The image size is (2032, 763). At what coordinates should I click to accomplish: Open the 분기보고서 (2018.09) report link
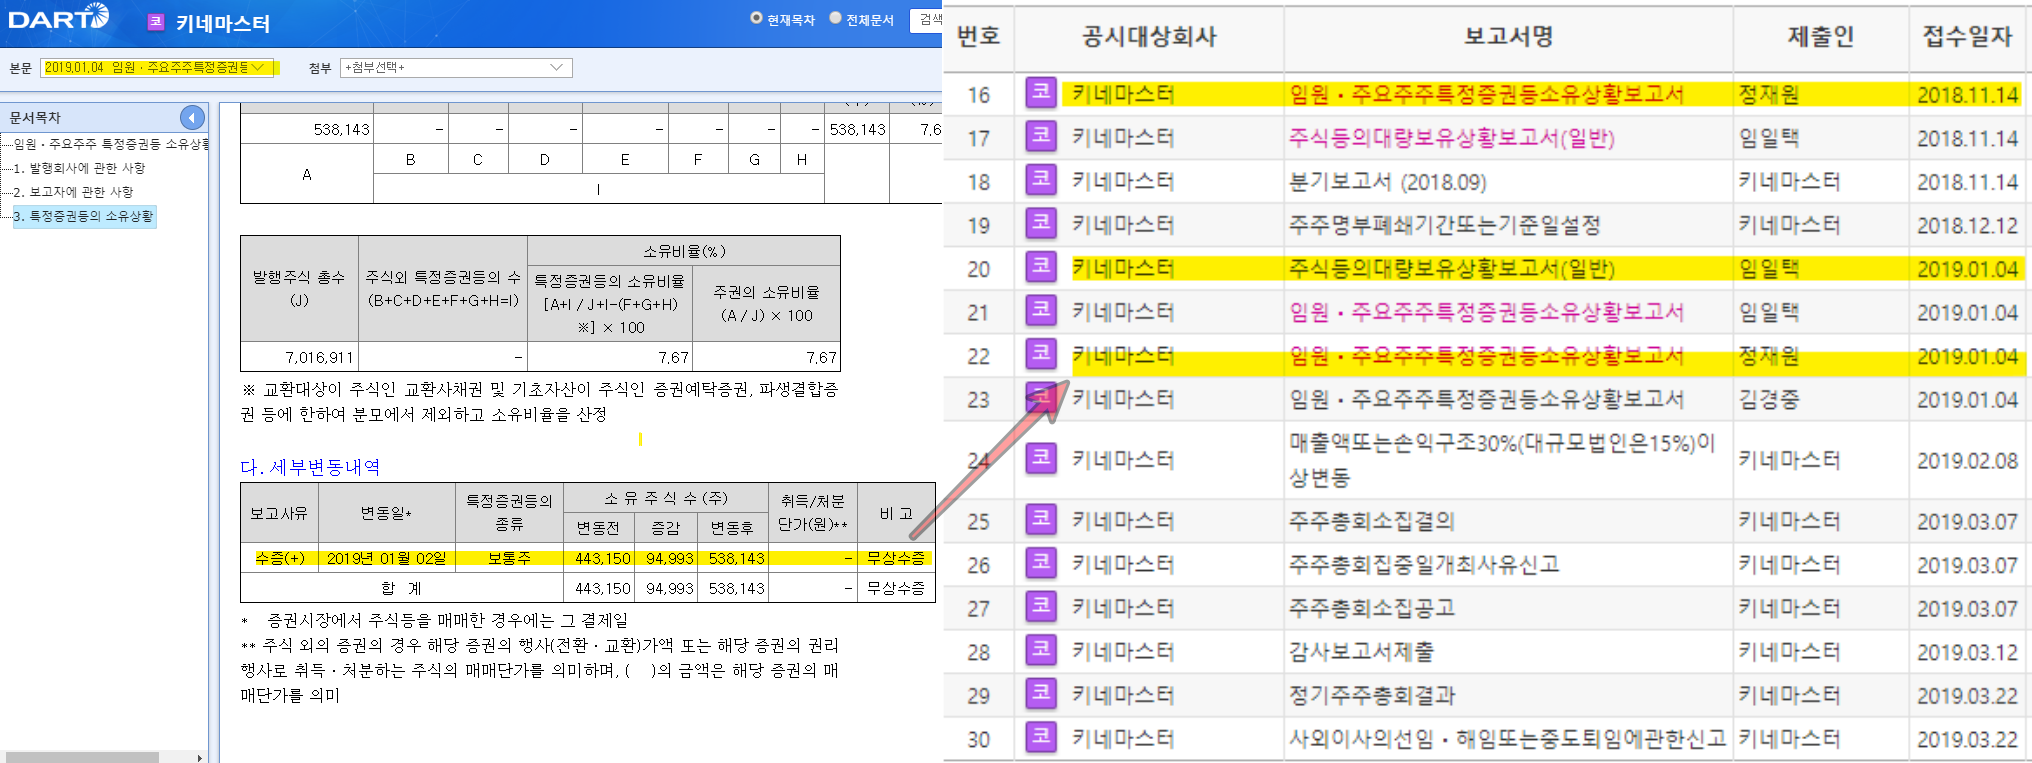(1387, 181)
